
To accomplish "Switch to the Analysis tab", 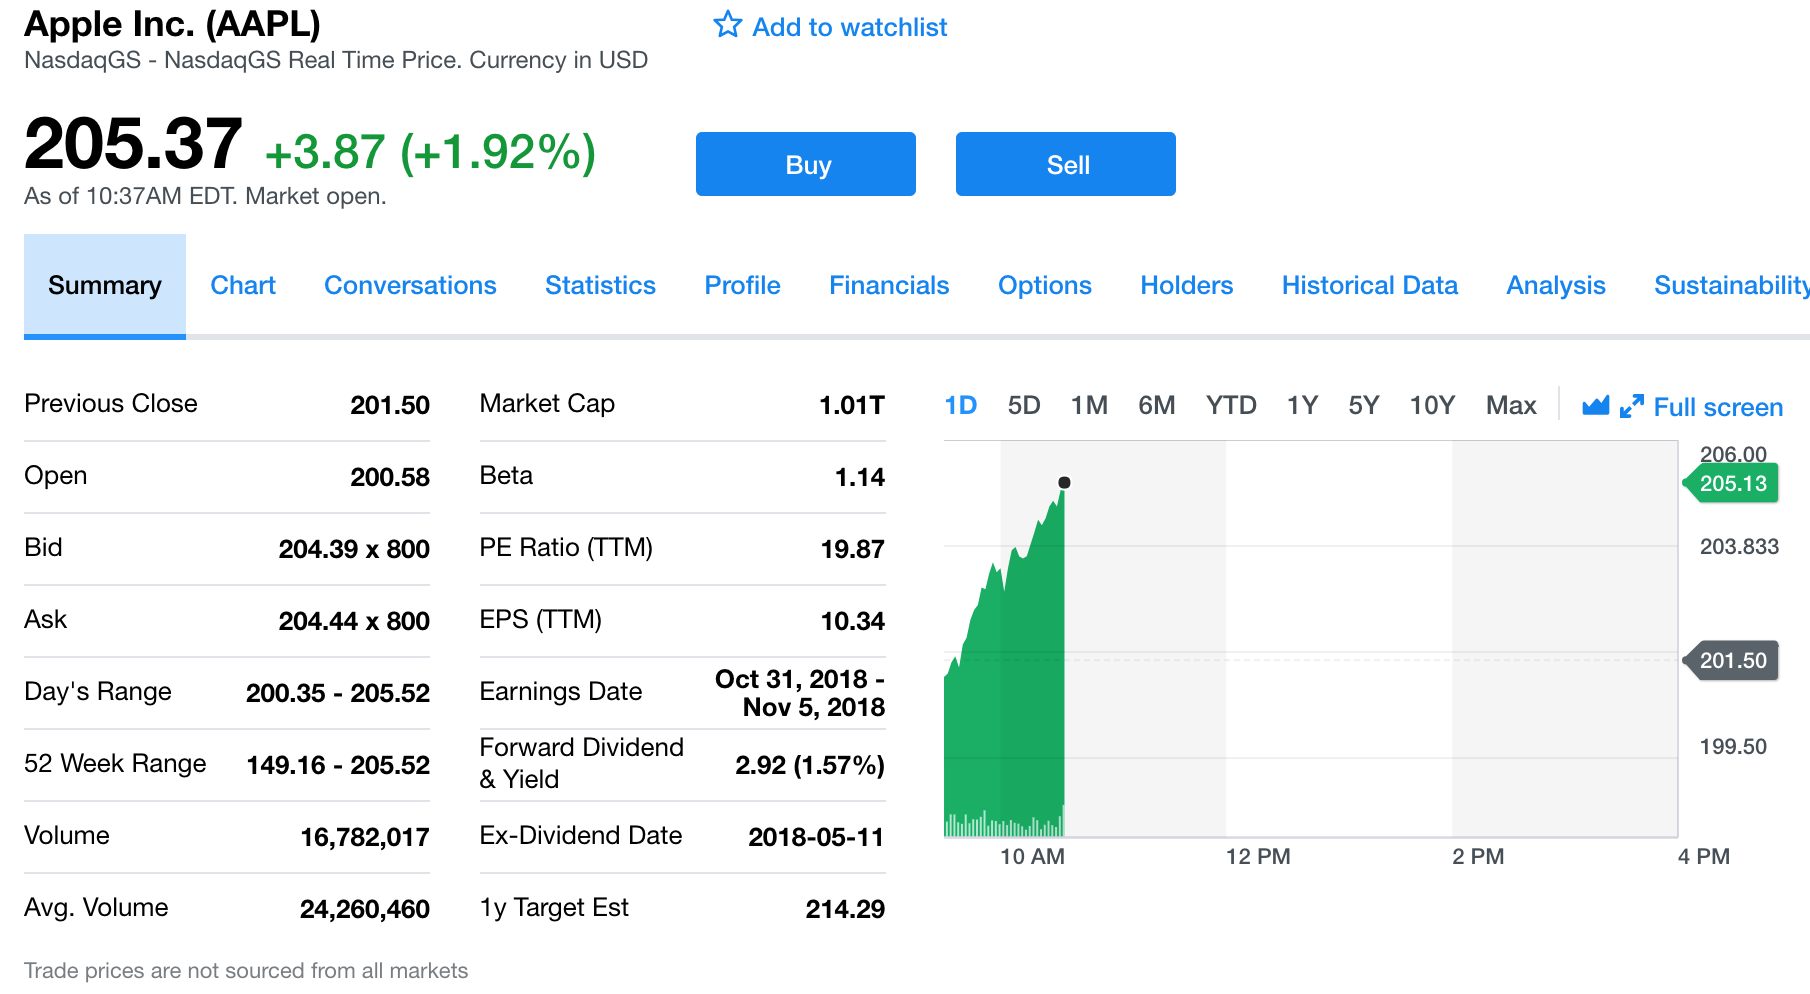I will pyautogui.click(x=1556, y=286).
